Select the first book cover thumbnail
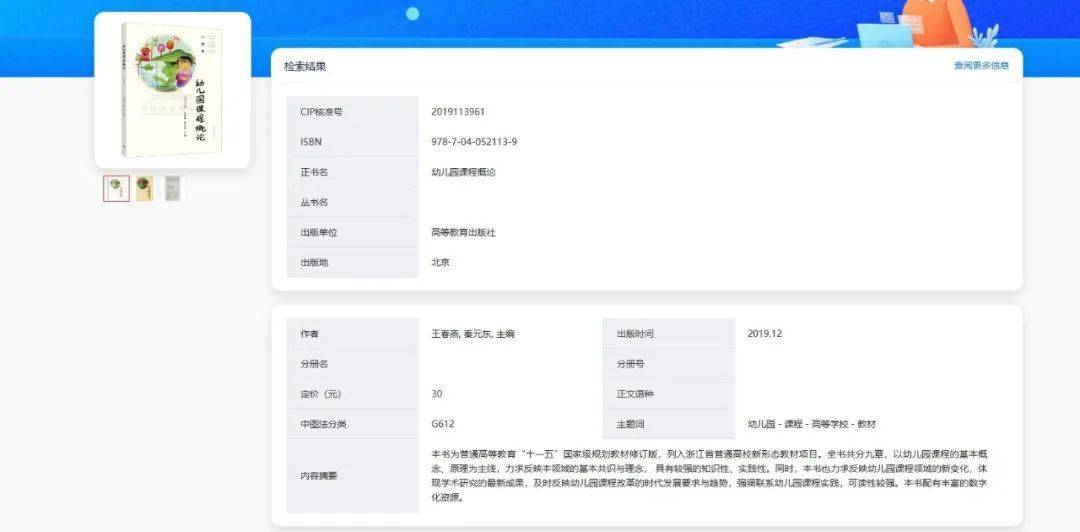 pos(116,188)
